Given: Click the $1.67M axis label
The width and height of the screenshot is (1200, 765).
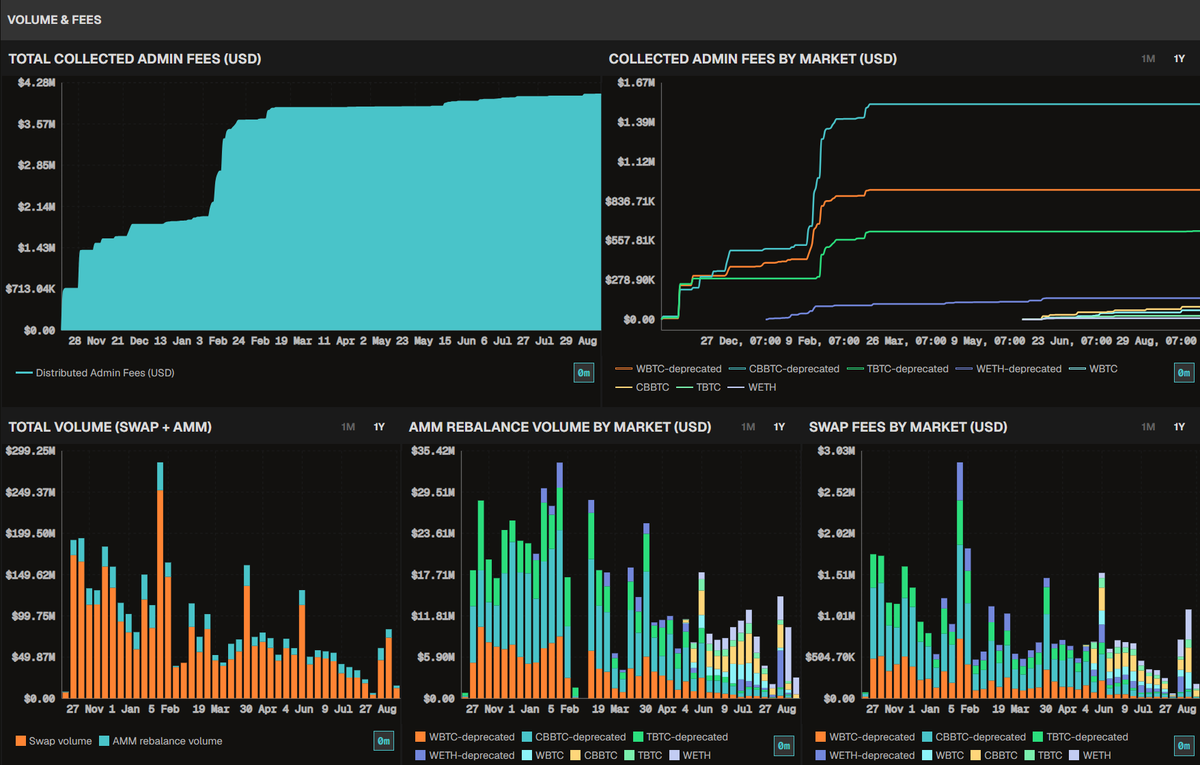Looking at the screenshot, I should [x=637, y=83].
